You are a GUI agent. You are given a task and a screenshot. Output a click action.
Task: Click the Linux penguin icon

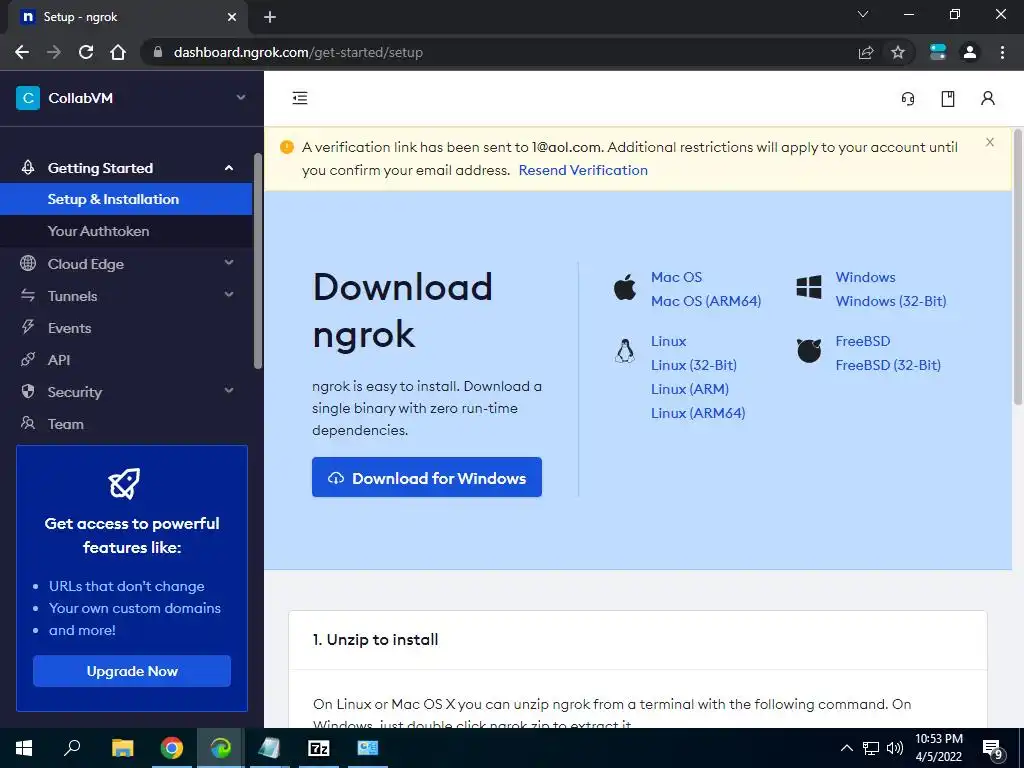point(625,351)
